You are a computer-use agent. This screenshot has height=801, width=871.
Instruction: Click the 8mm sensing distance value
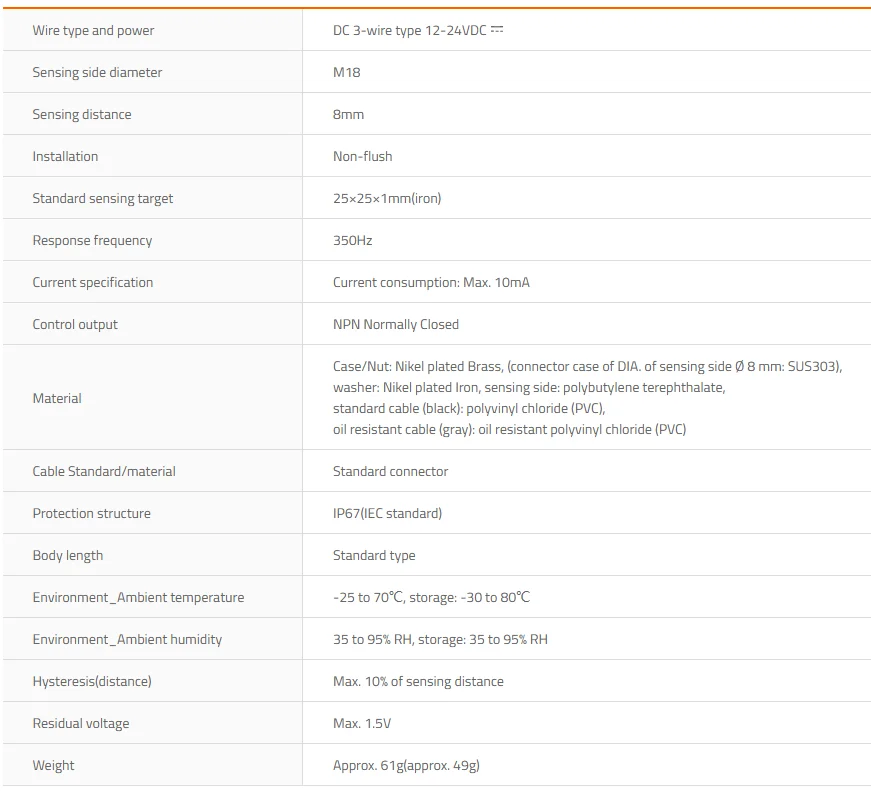[348, 115]
